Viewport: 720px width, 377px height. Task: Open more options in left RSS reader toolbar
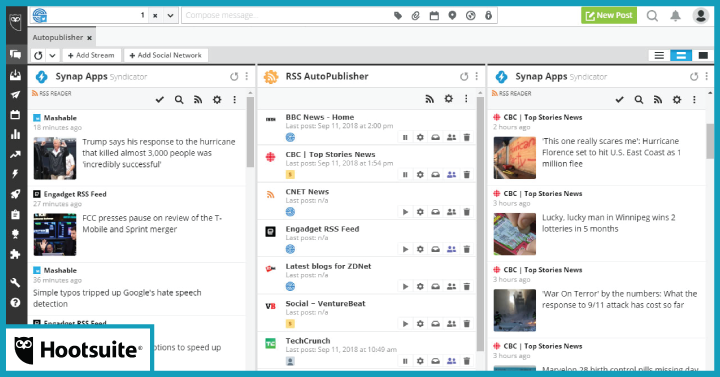tap(235, 100)
